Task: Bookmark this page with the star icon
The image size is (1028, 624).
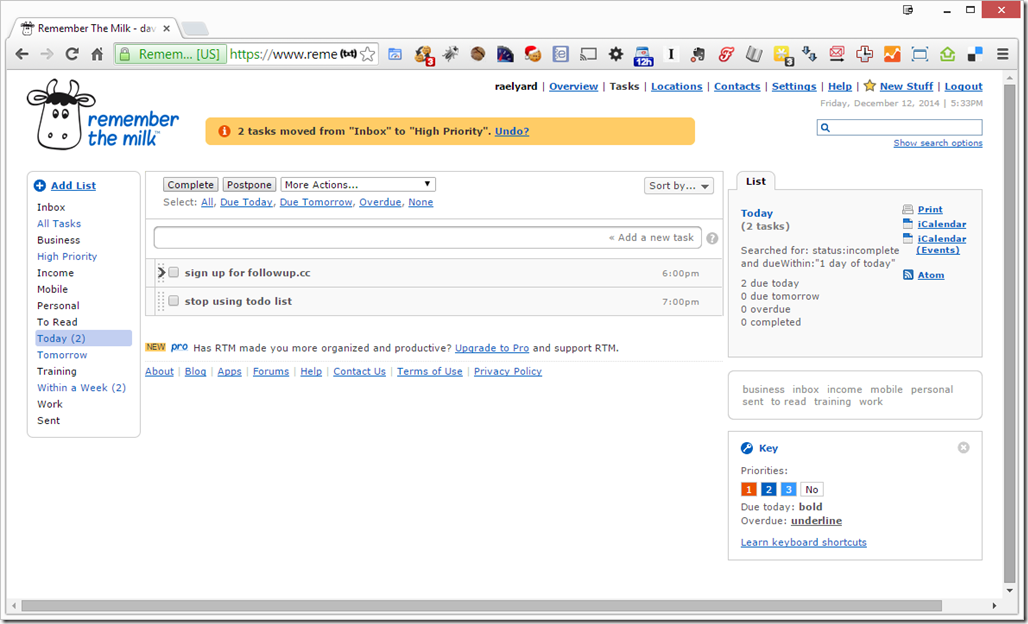Action: pos(368,54)
